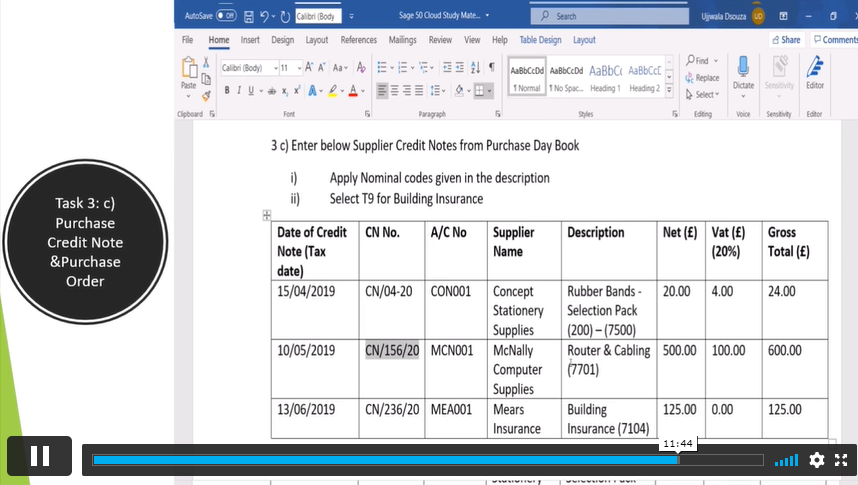The height and width of the screenshot is (485, 858).
Task: Select Align Left
Action: 382,90
